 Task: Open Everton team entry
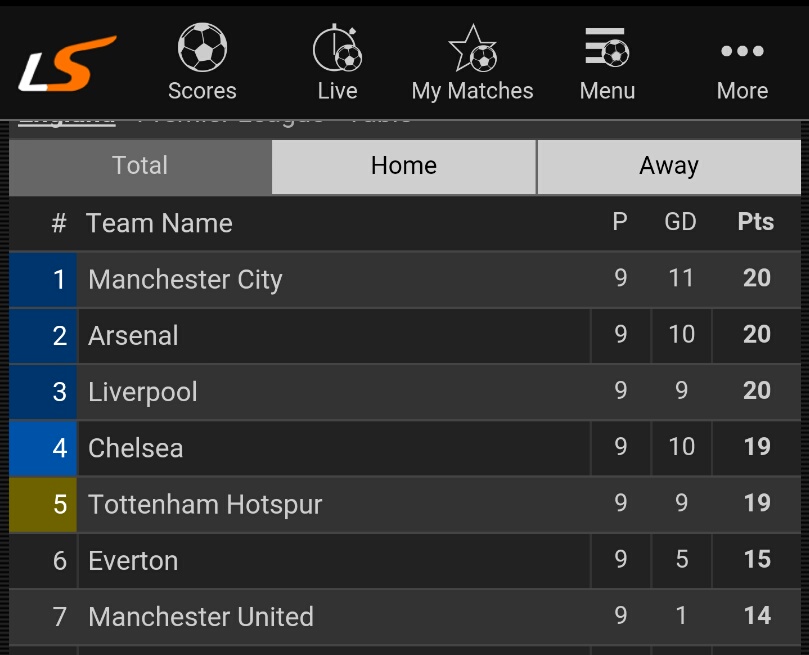133,560
